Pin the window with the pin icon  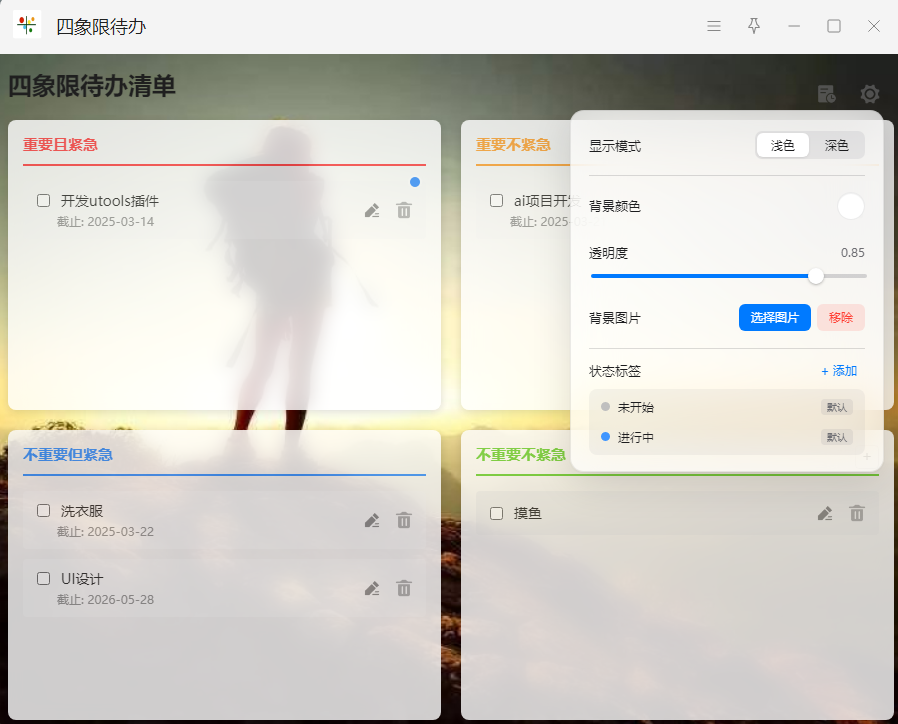(x=754, y=26)
